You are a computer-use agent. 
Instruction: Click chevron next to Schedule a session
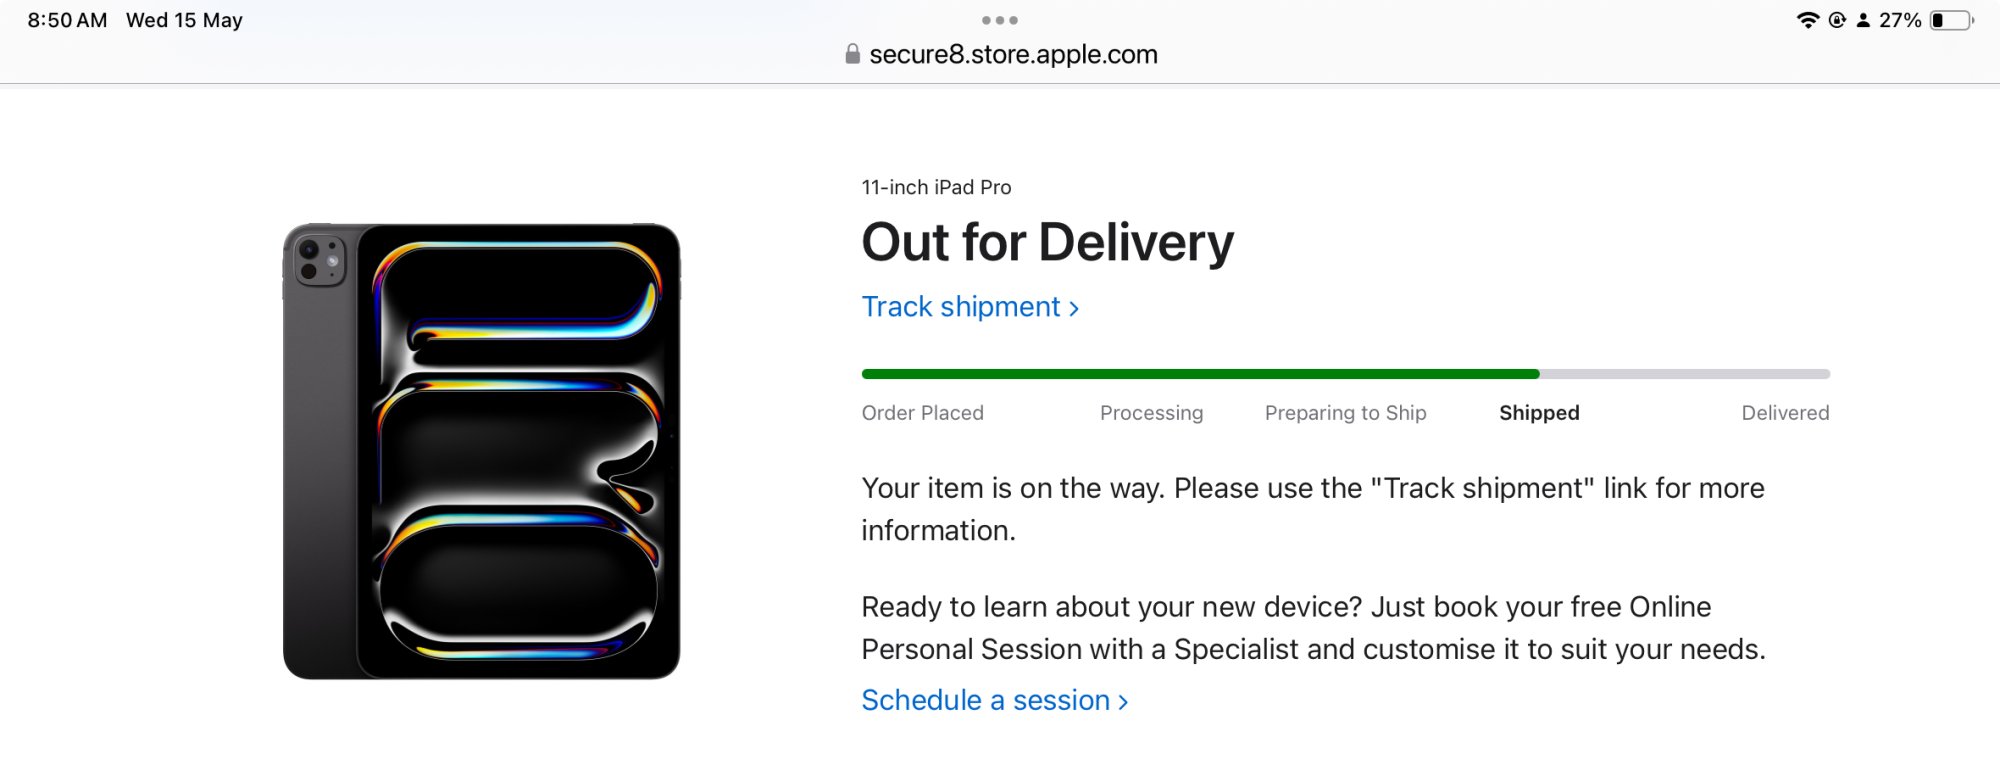point(1123,702)
